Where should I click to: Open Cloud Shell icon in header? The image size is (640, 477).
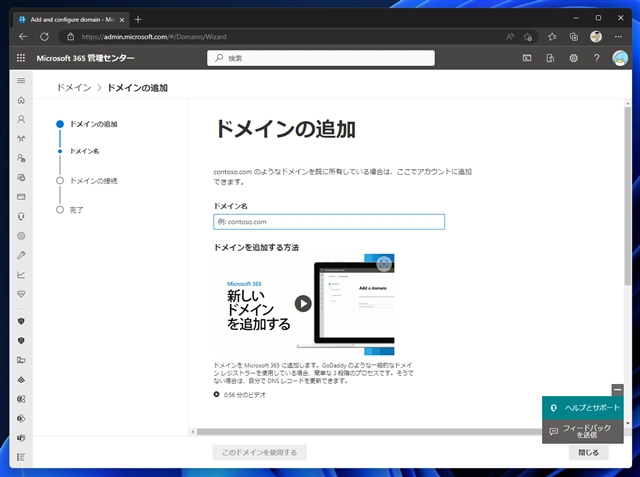click(x=527, y=58)
